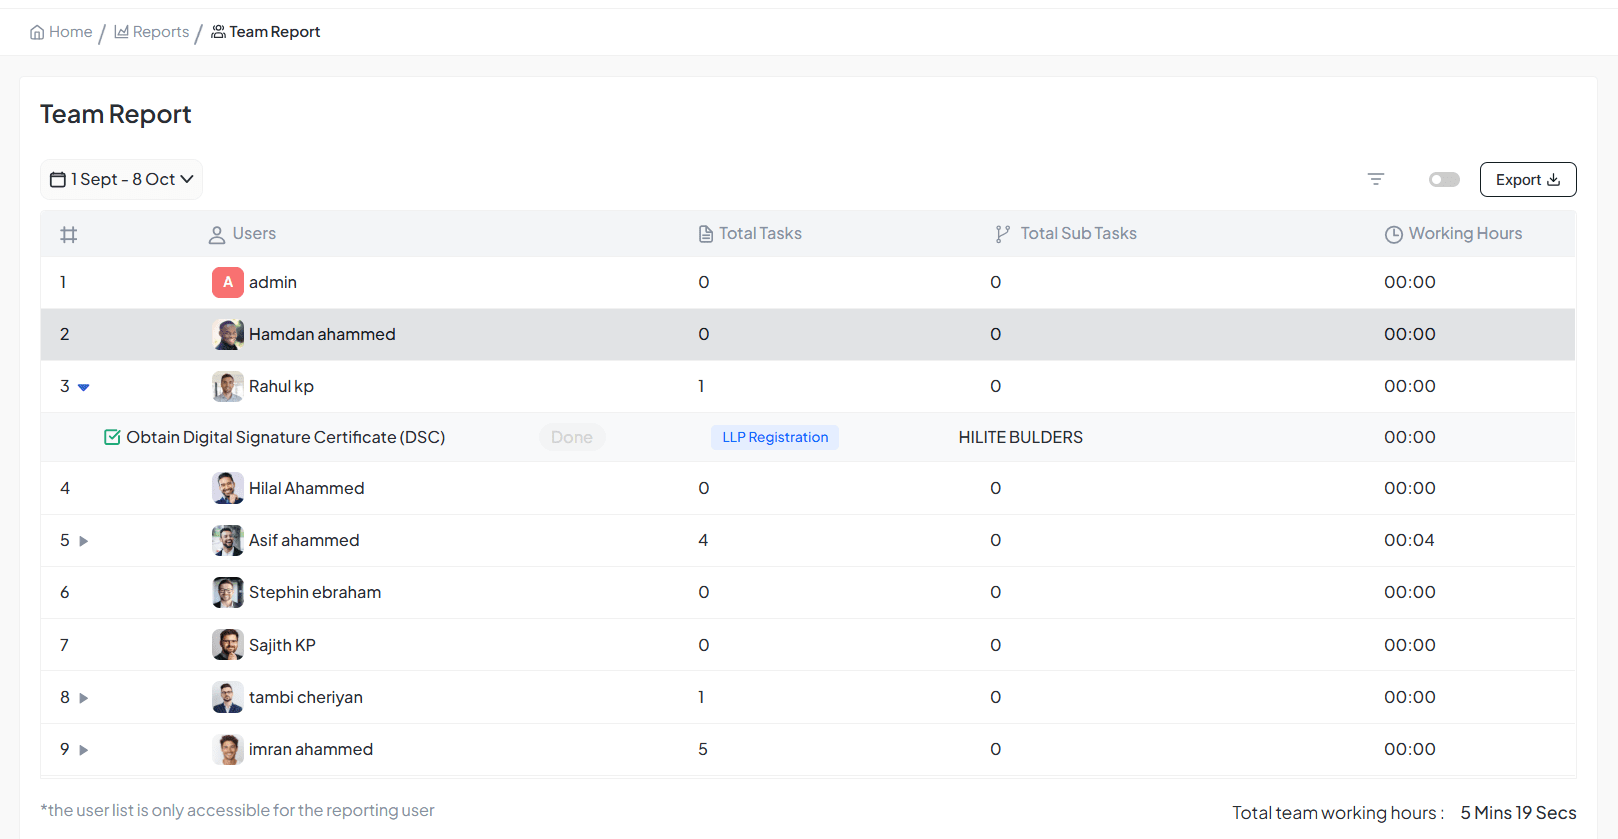Click the Users column person icon
Screen dimensions: 1618x839
[x=217, y=235]
